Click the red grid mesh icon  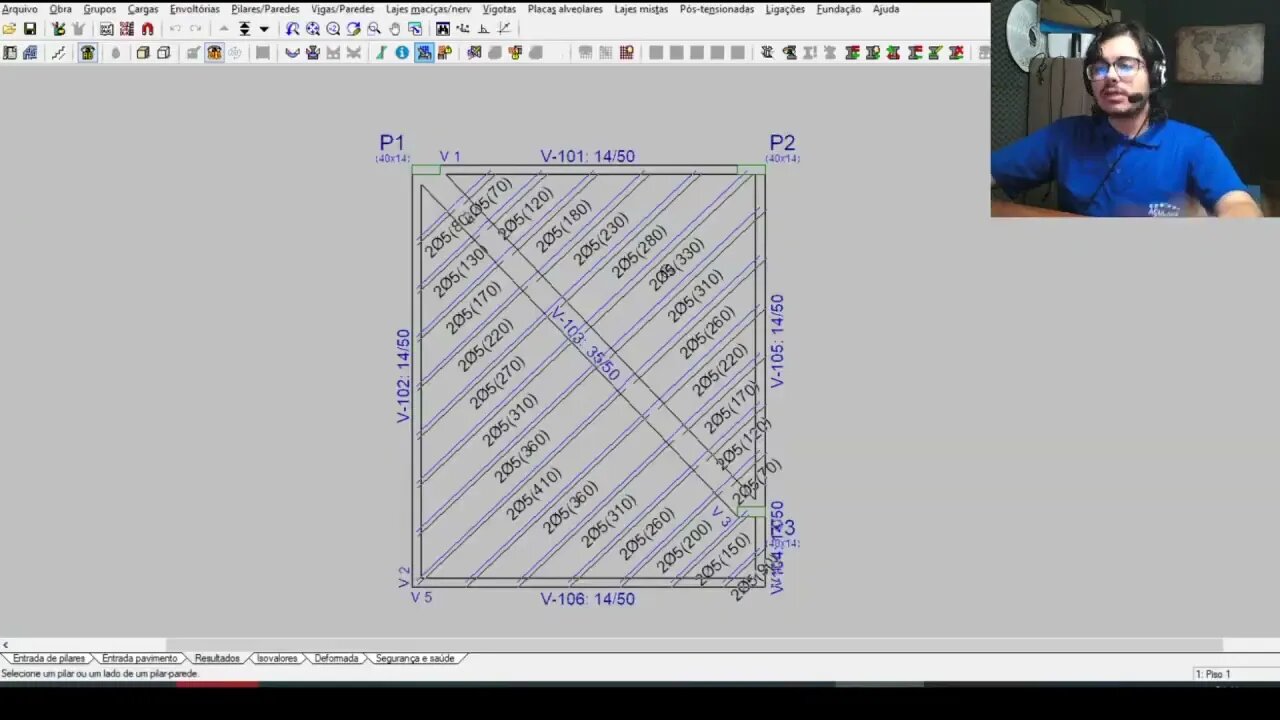pyautogui.click(x=628, y=53)
